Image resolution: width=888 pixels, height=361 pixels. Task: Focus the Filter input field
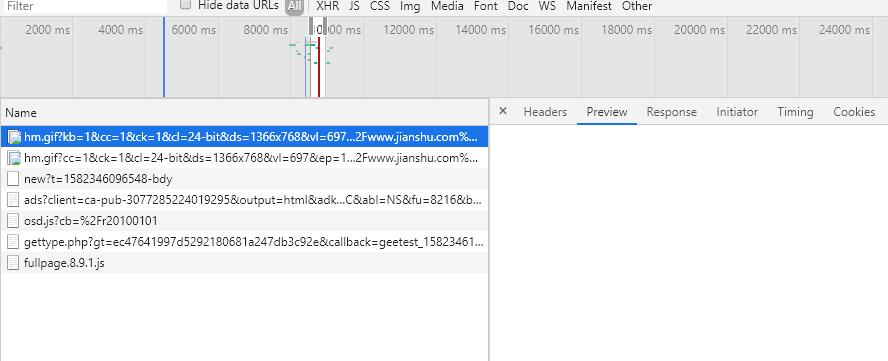point(85,6)
